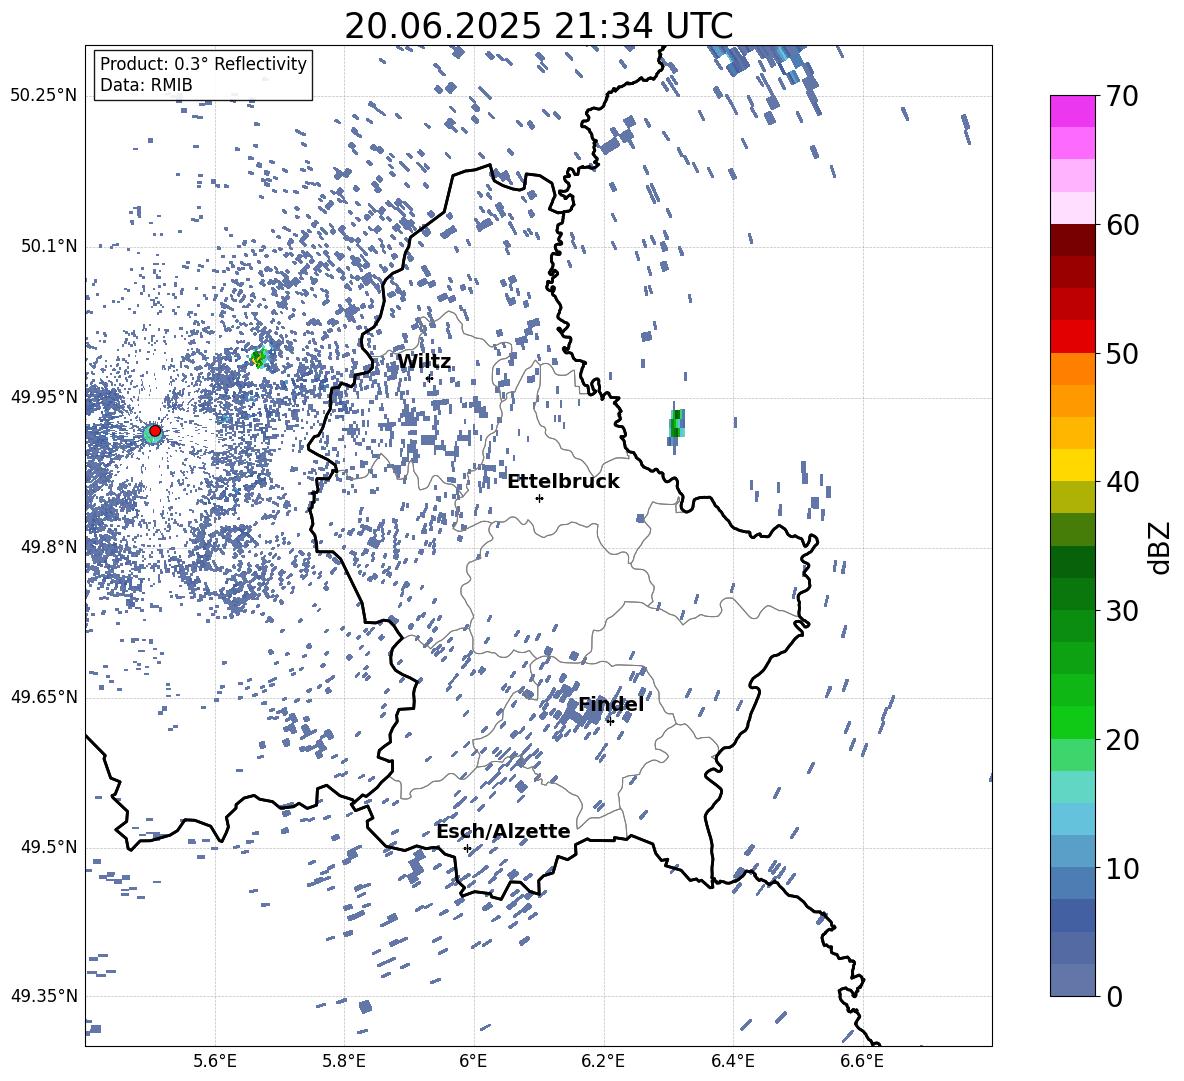The height and width of the screenshot is (1081, 1184).
Task: Click the 5.8°E longitude label
Action: (x=344, y=1061)
